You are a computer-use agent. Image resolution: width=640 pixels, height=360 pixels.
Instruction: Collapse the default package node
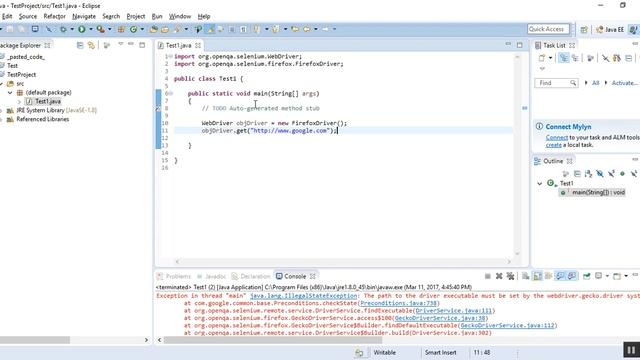(x=10, y=93)
